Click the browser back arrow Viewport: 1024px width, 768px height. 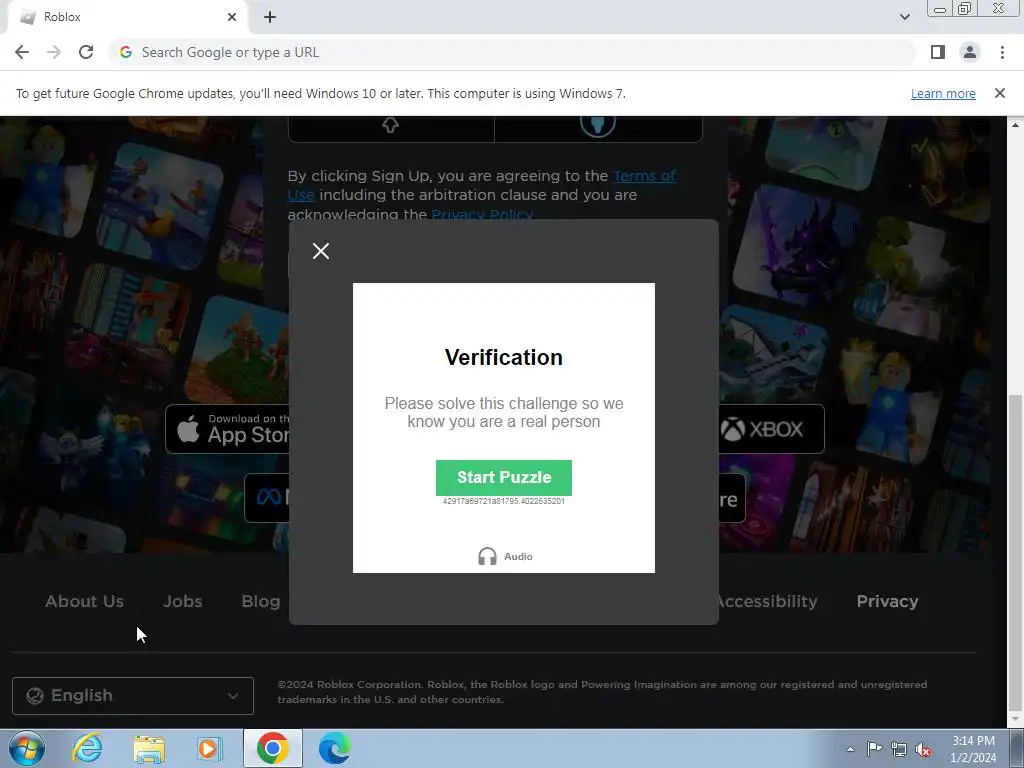[x=22, y=52]
